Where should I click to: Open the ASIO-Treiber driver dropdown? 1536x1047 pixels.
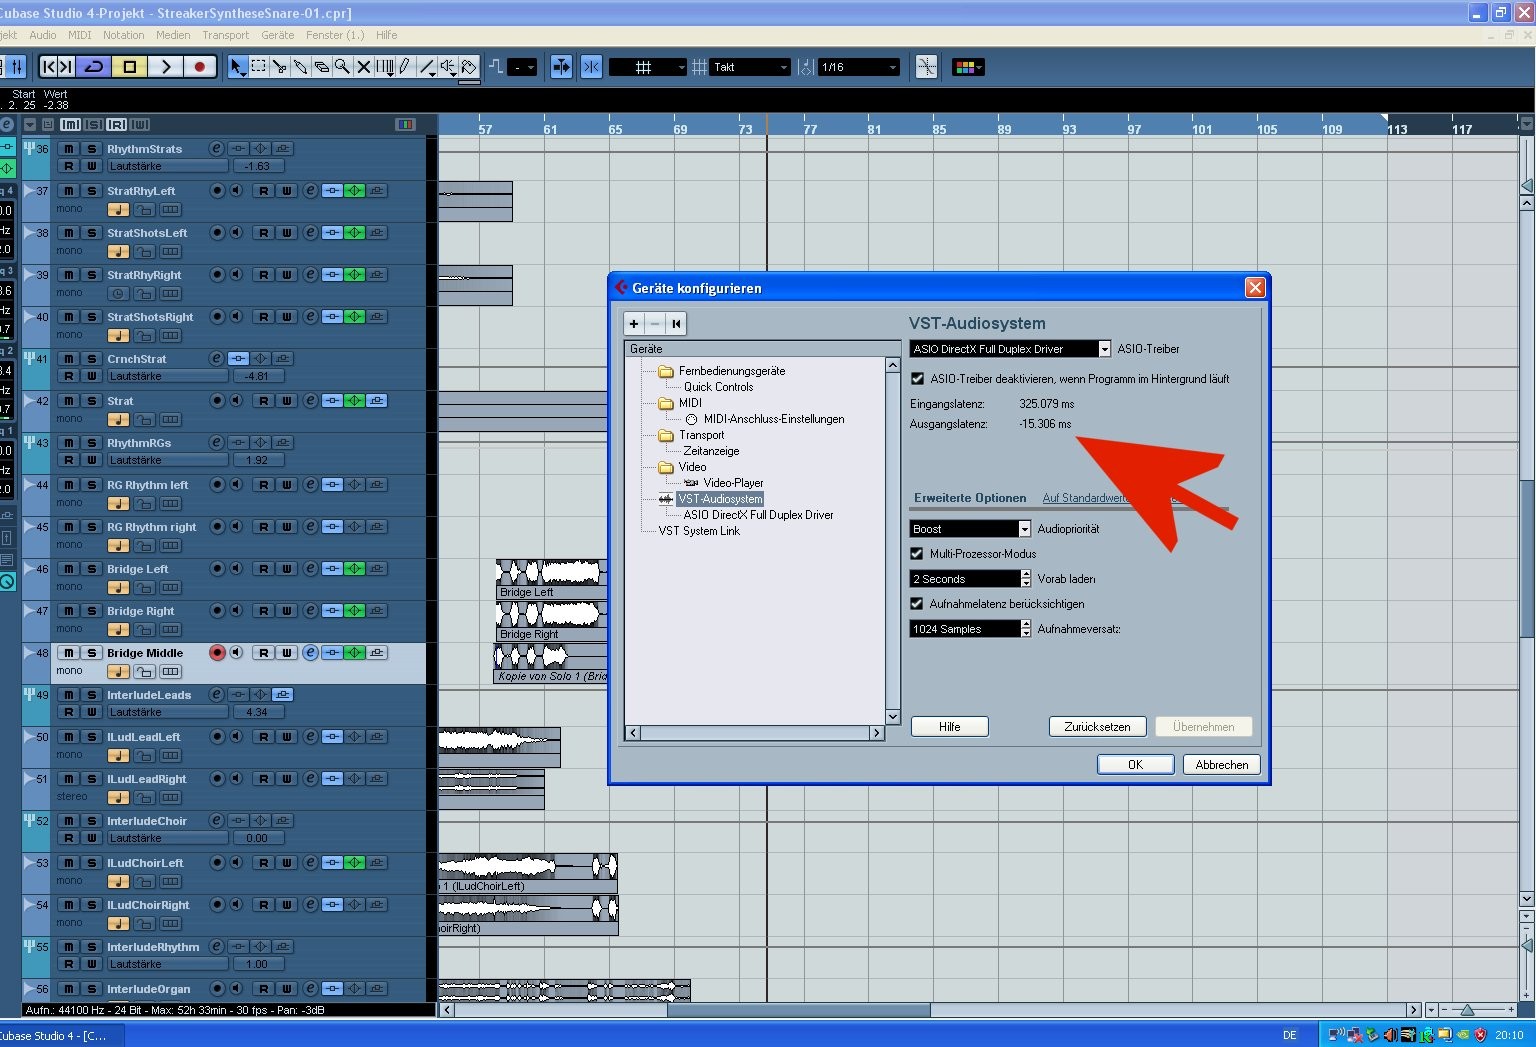1011,349
